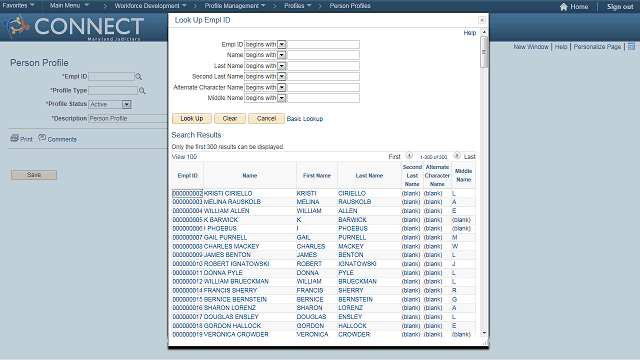
Task: Click Sign out link
Action: [x=620, y=7]
